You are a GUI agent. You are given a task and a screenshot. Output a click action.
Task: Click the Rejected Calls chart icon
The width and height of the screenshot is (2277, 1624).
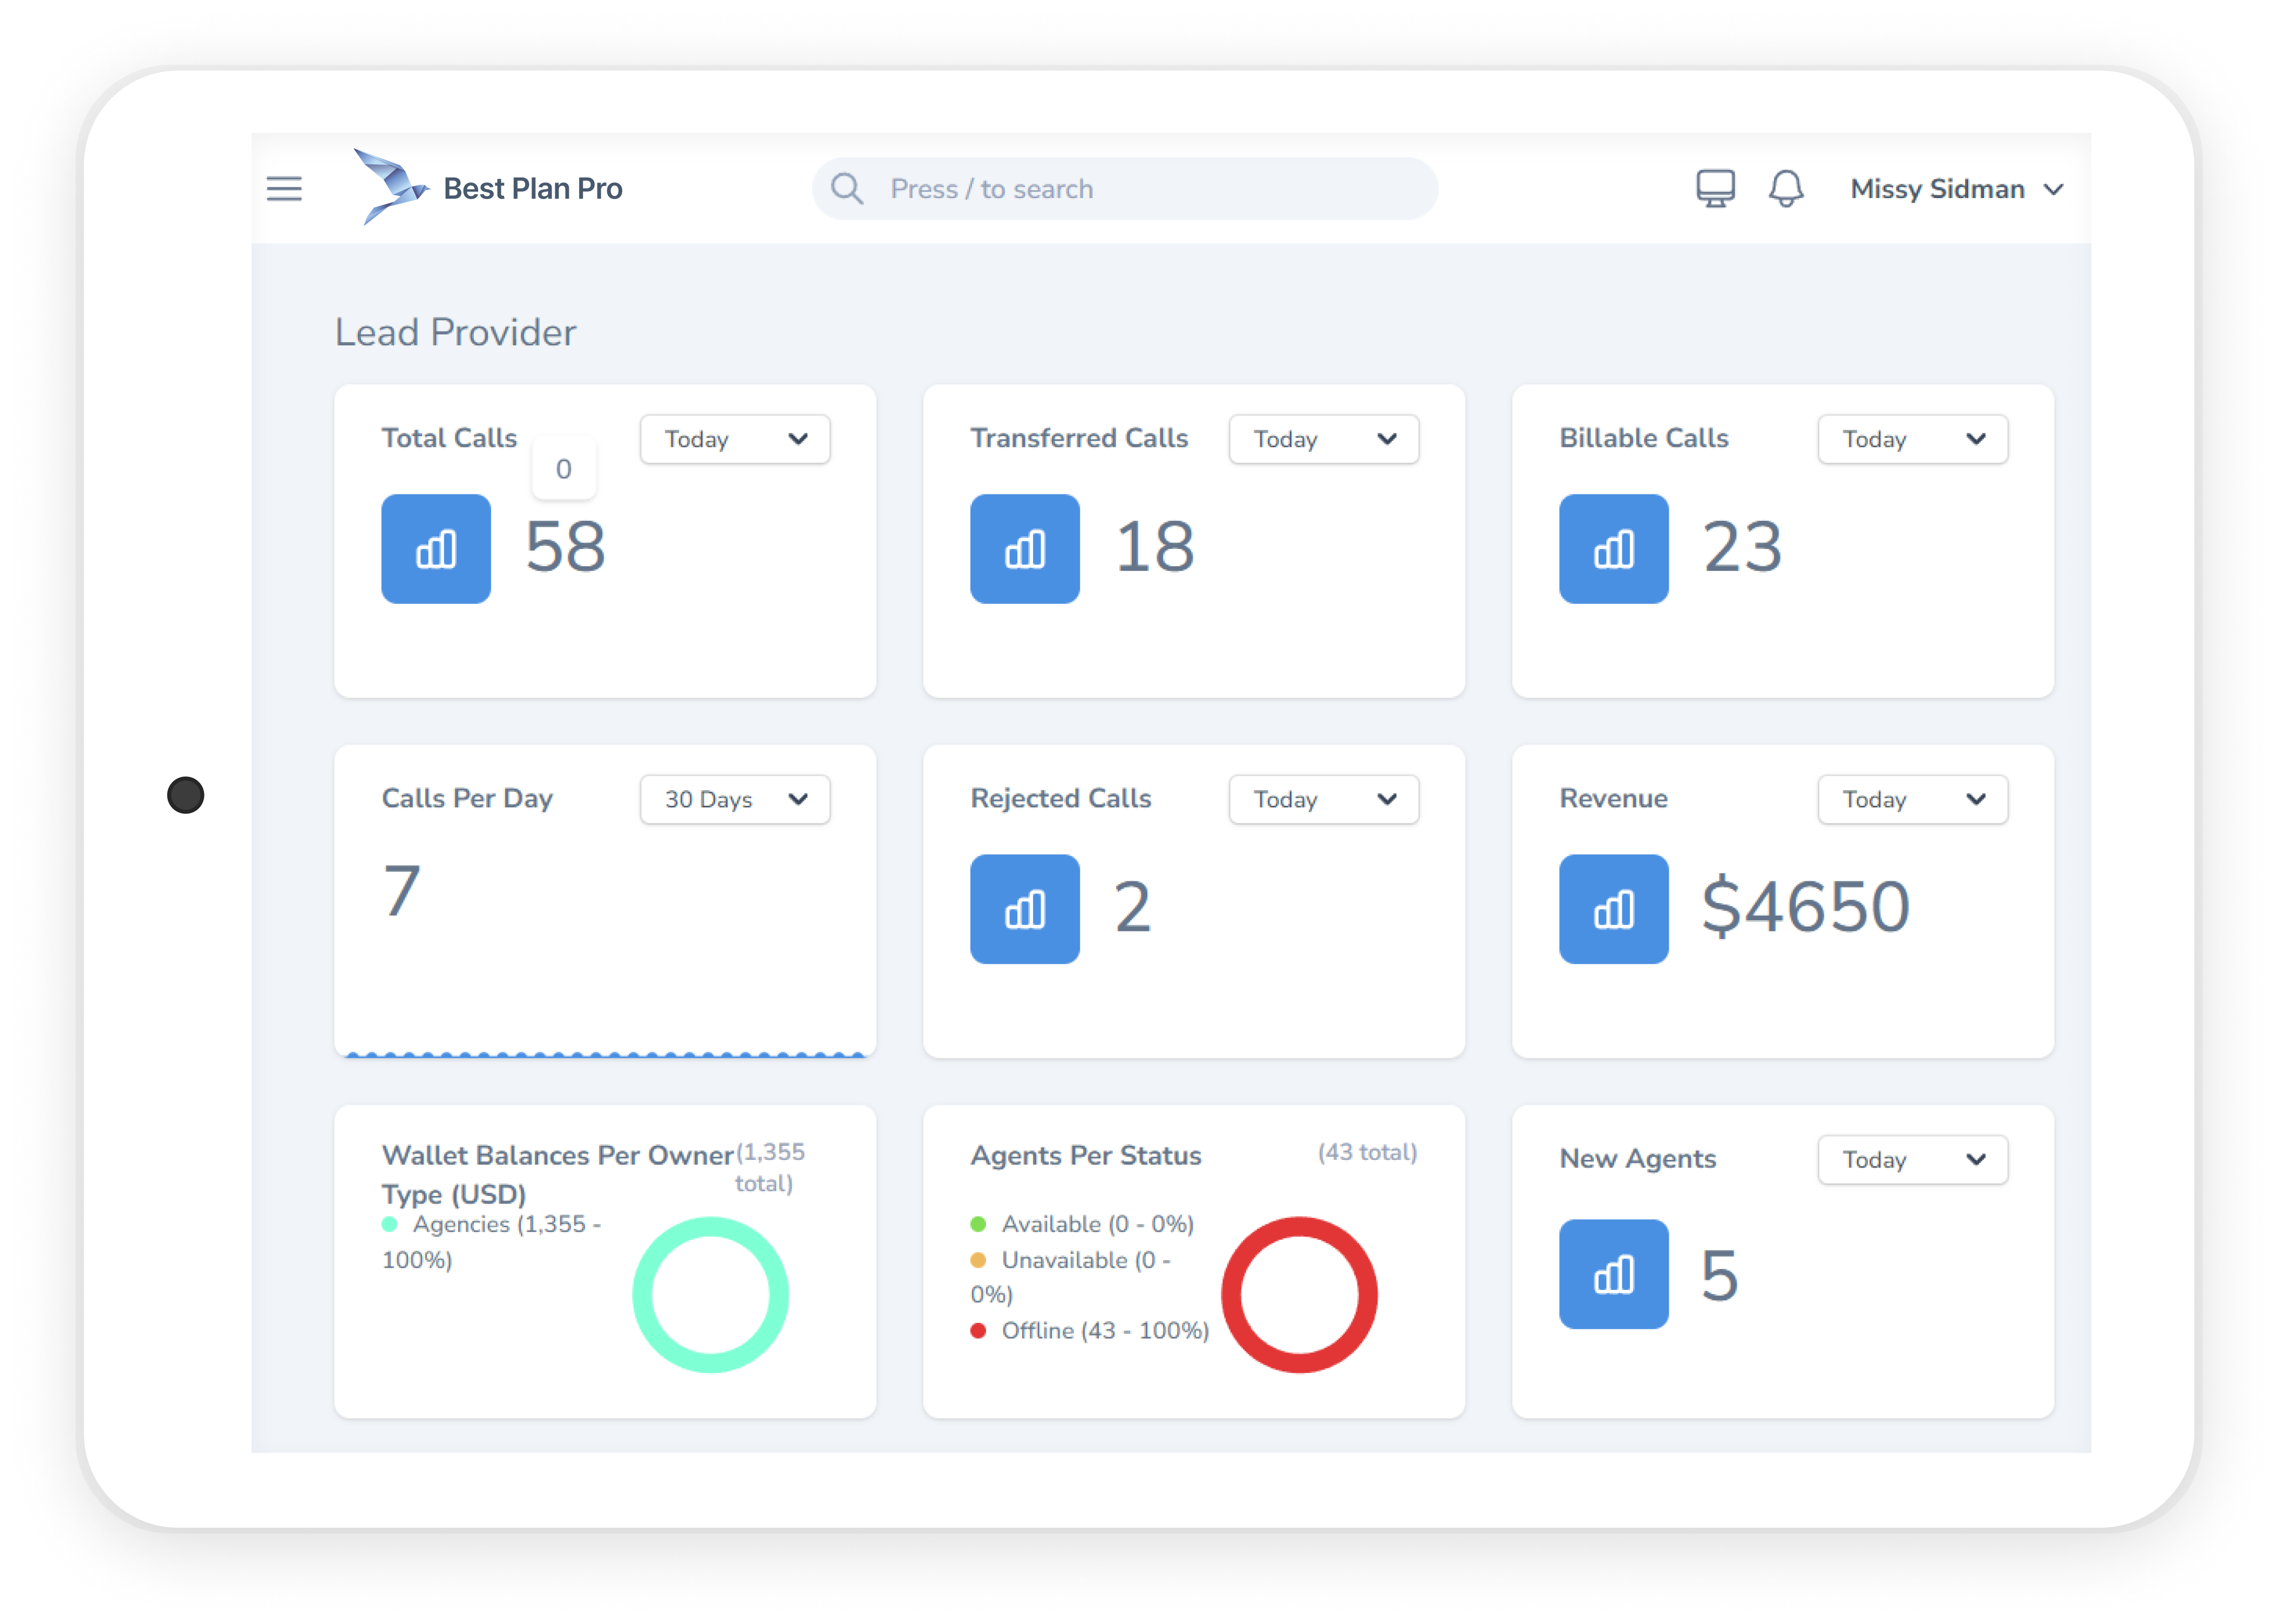[1025, 909]
